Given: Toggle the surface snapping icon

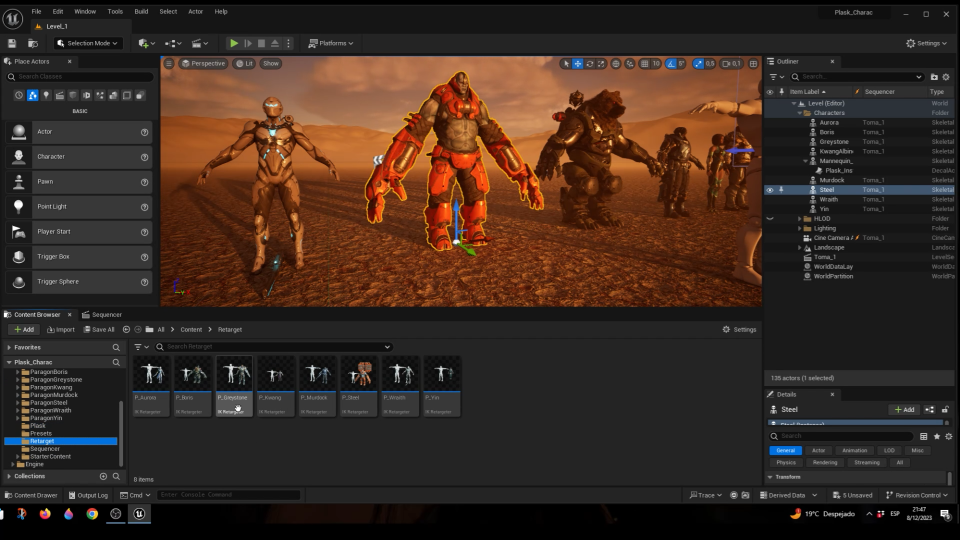Looking at the screenshot, I should pos(629,64).
